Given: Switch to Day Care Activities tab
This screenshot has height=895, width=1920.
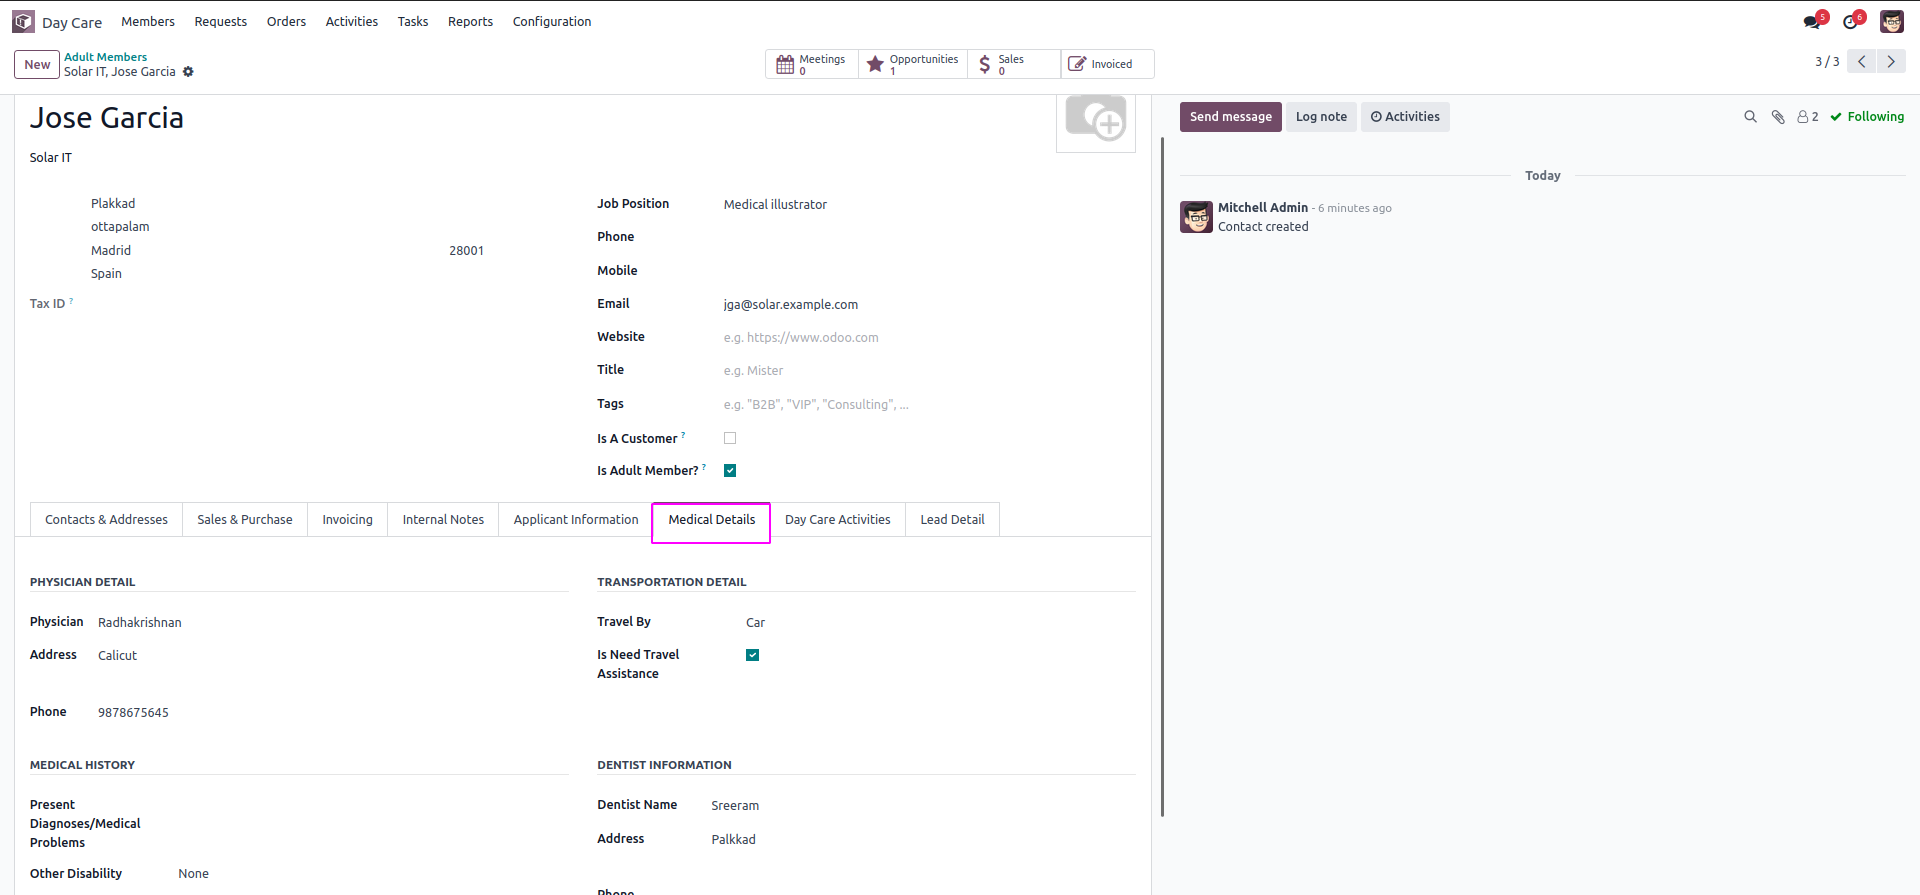Looking at the screenshot, I should coord(838,520).
